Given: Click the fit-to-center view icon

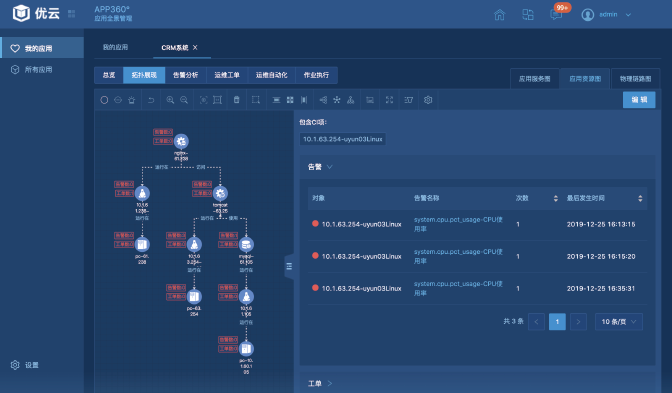Looking at the screenshot, I should (204, 100).
